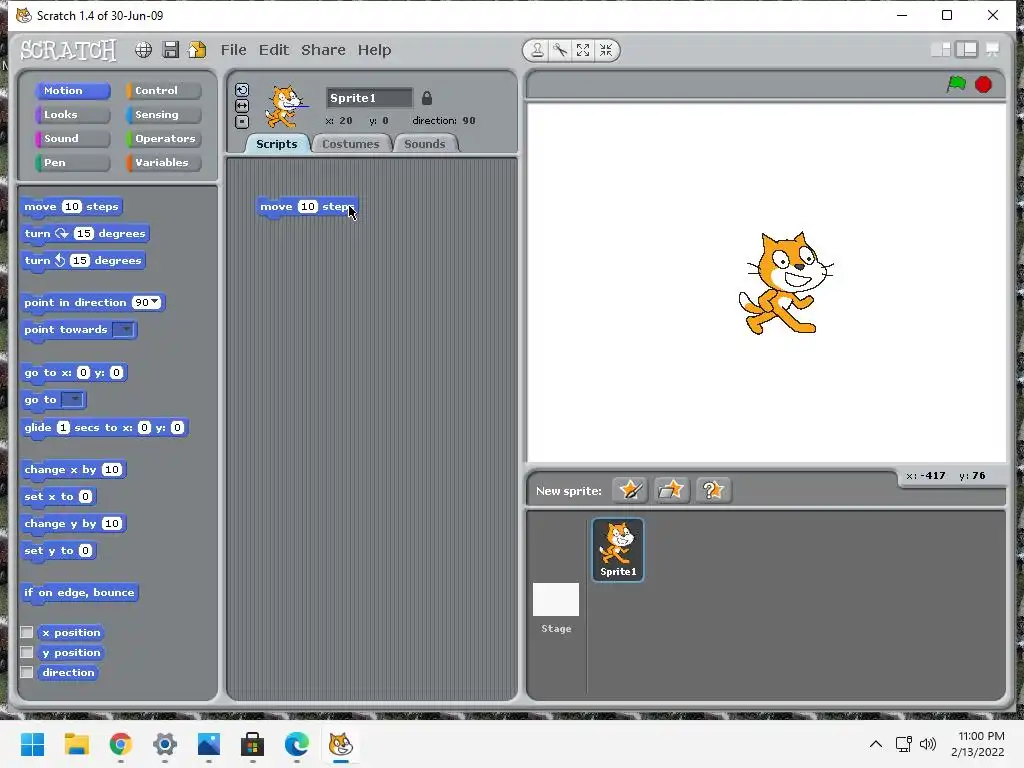
Task: Open the point towards target dropdown
Action: coord(123,330)
